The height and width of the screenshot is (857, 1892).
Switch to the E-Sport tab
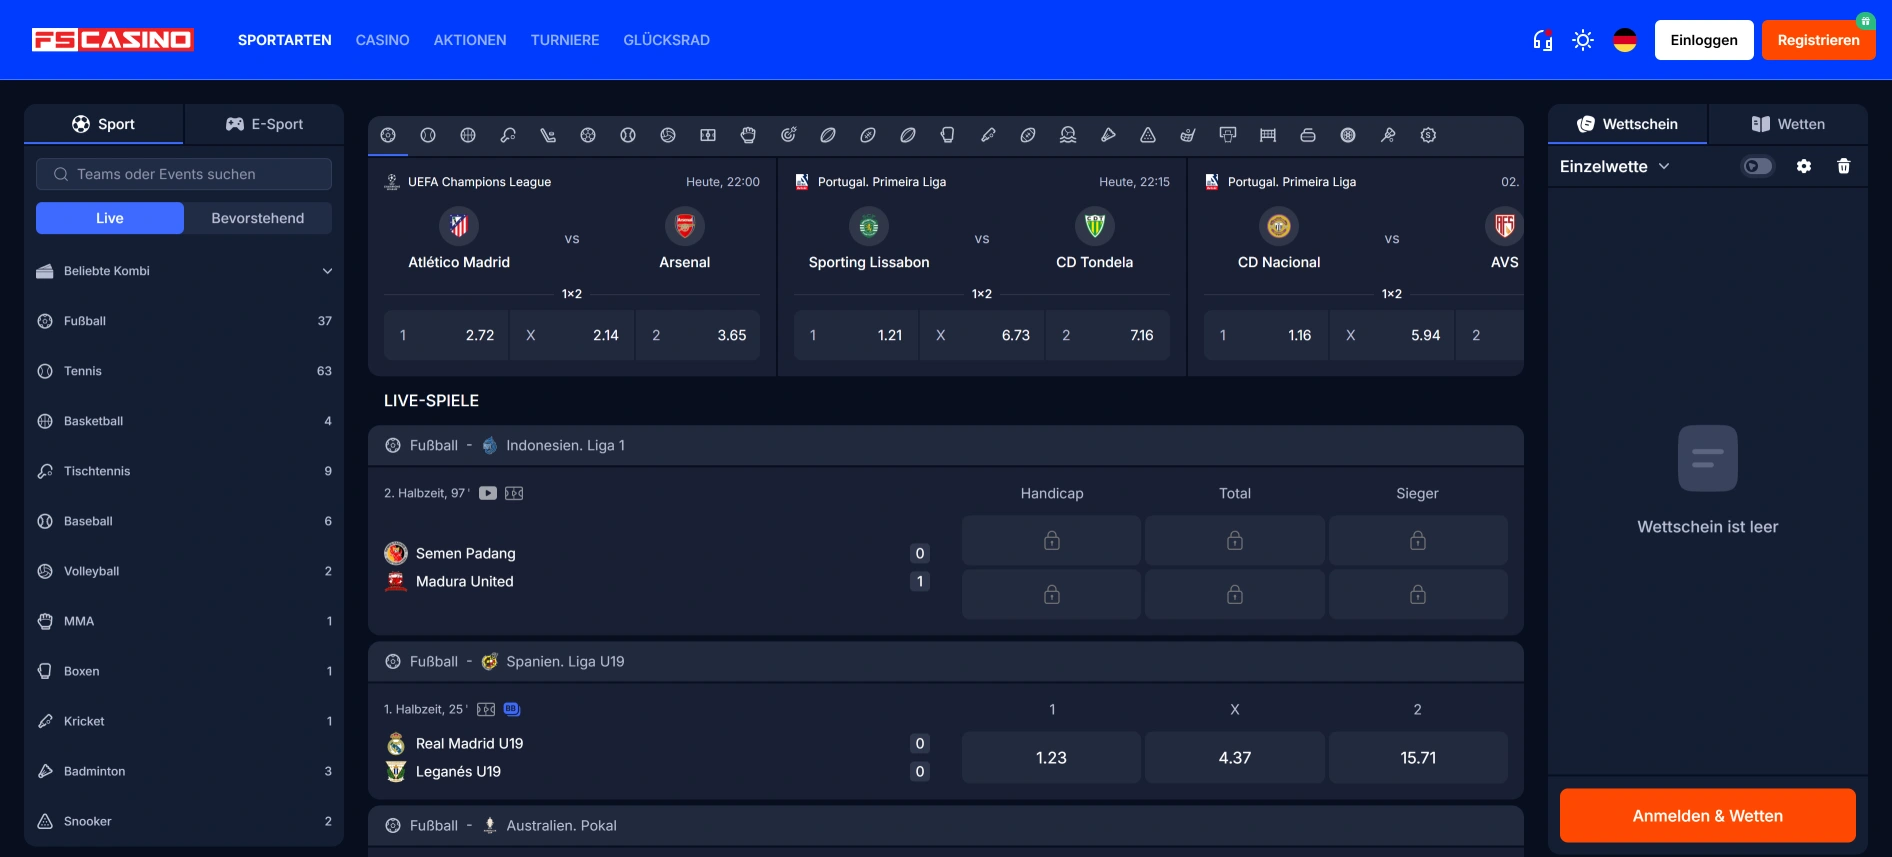[264, 124]
